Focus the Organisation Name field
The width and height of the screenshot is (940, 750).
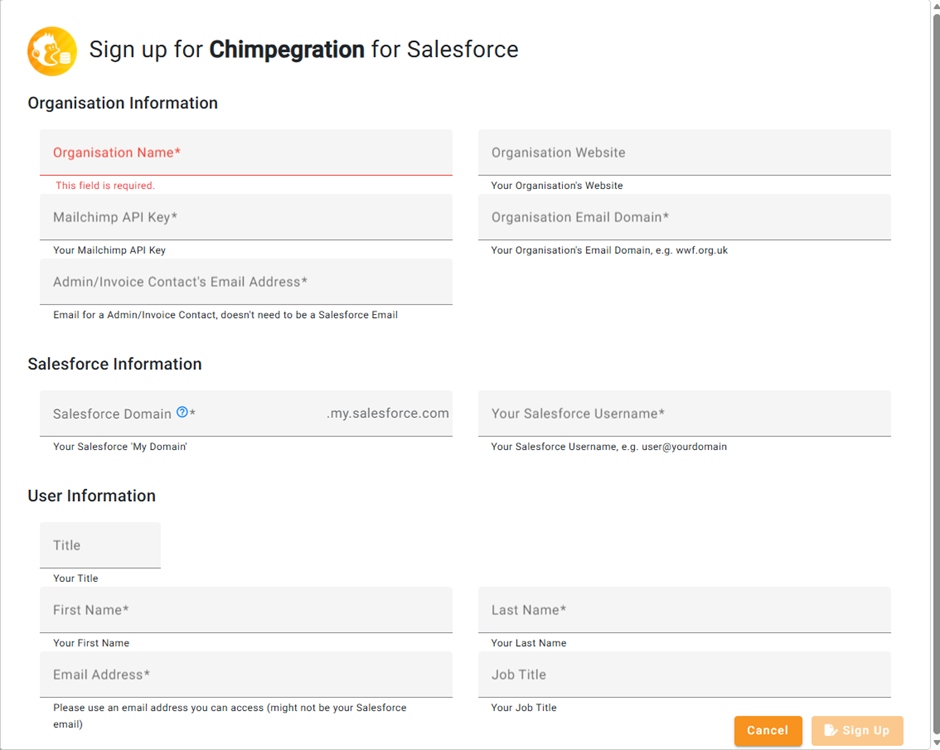(246, 153)
